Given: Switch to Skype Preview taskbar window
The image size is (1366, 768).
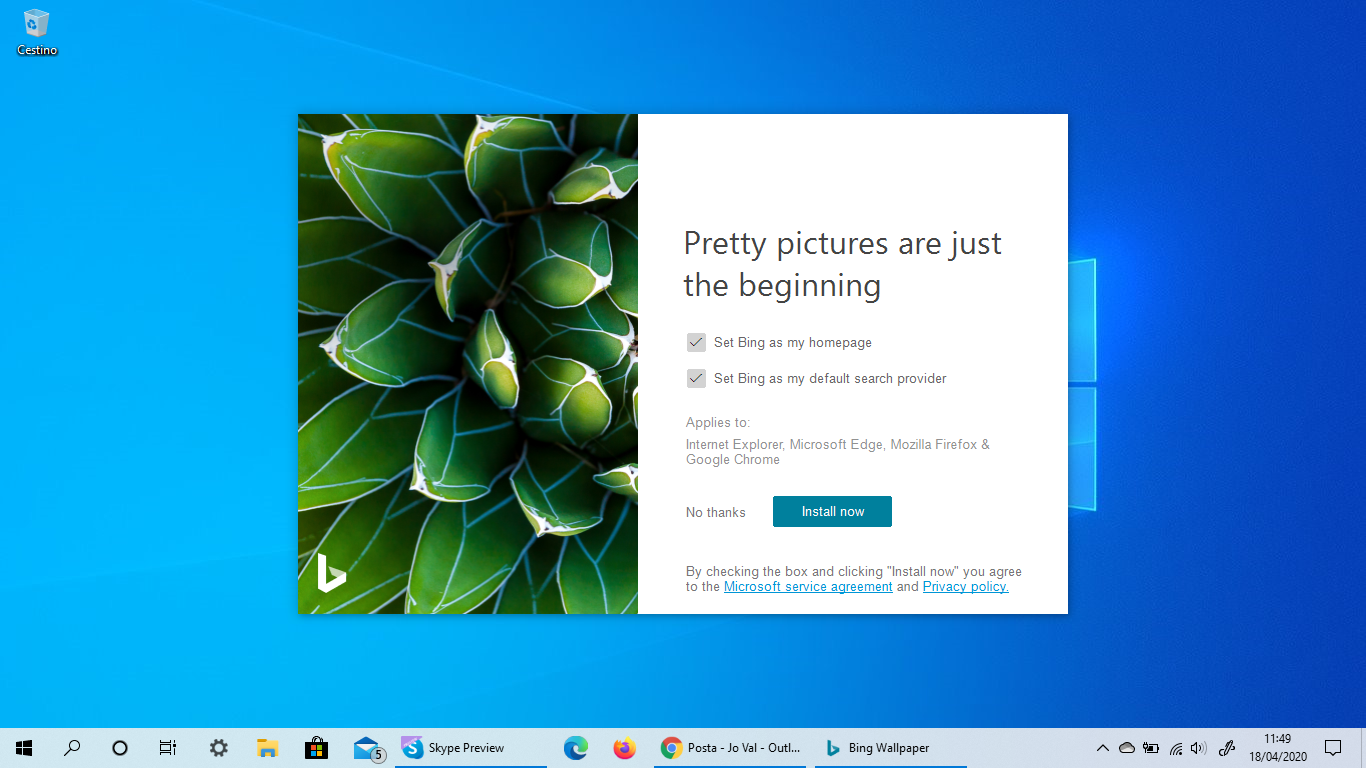Looking at the screenshot, I should point(471,748).
